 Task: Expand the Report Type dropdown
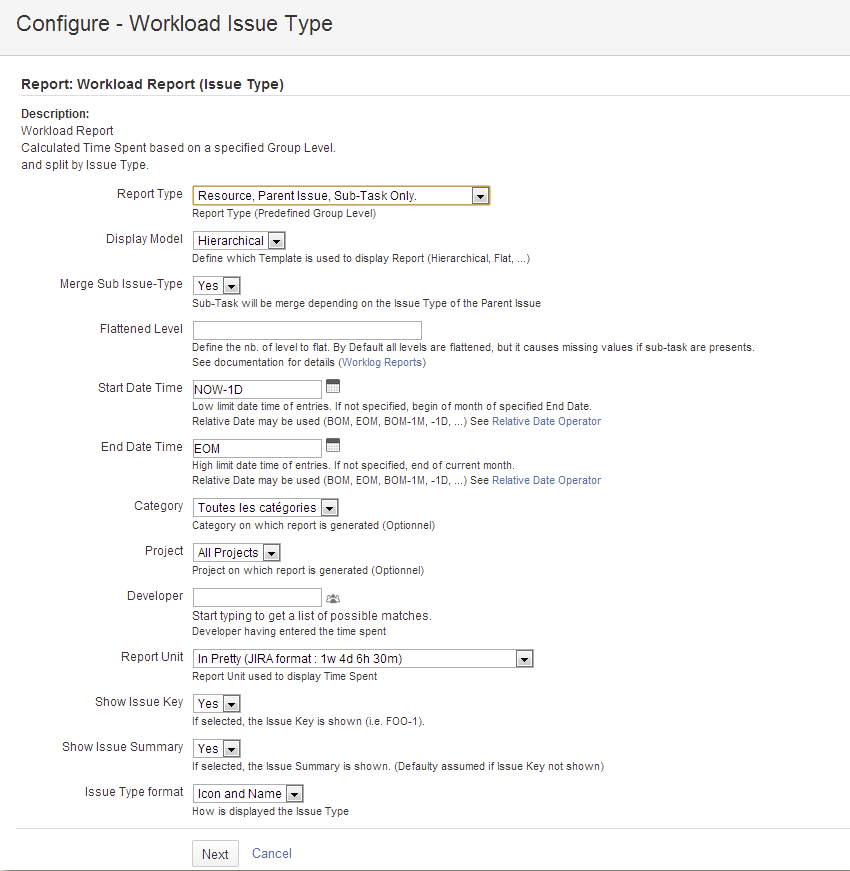(x=341, y=196)
